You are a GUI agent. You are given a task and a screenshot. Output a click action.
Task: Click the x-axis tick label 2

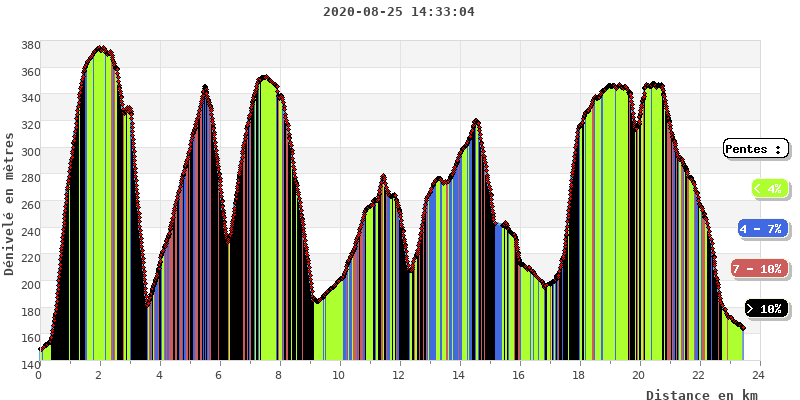(99, 376)
